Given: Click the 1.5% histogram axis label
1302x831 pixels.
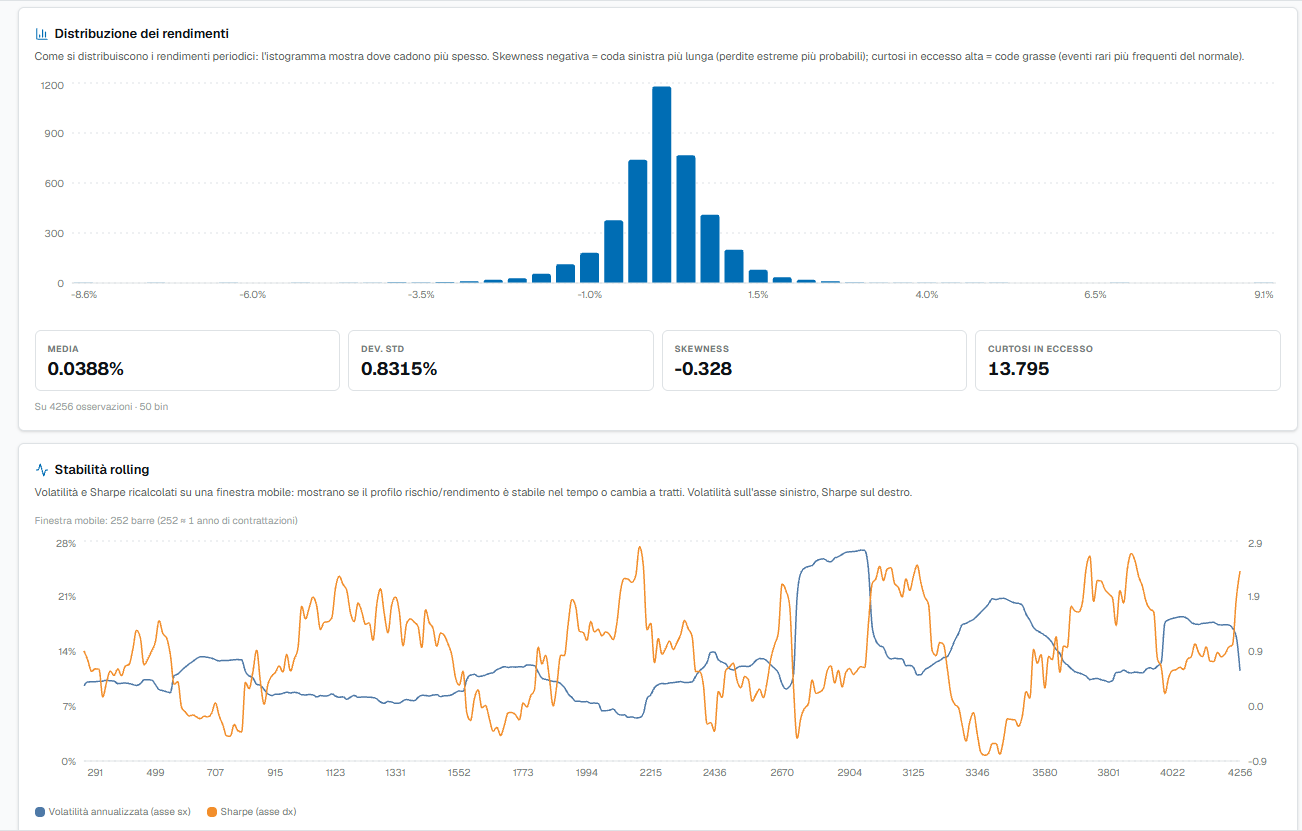Looking at the screenshot, I should pos(758,295).
